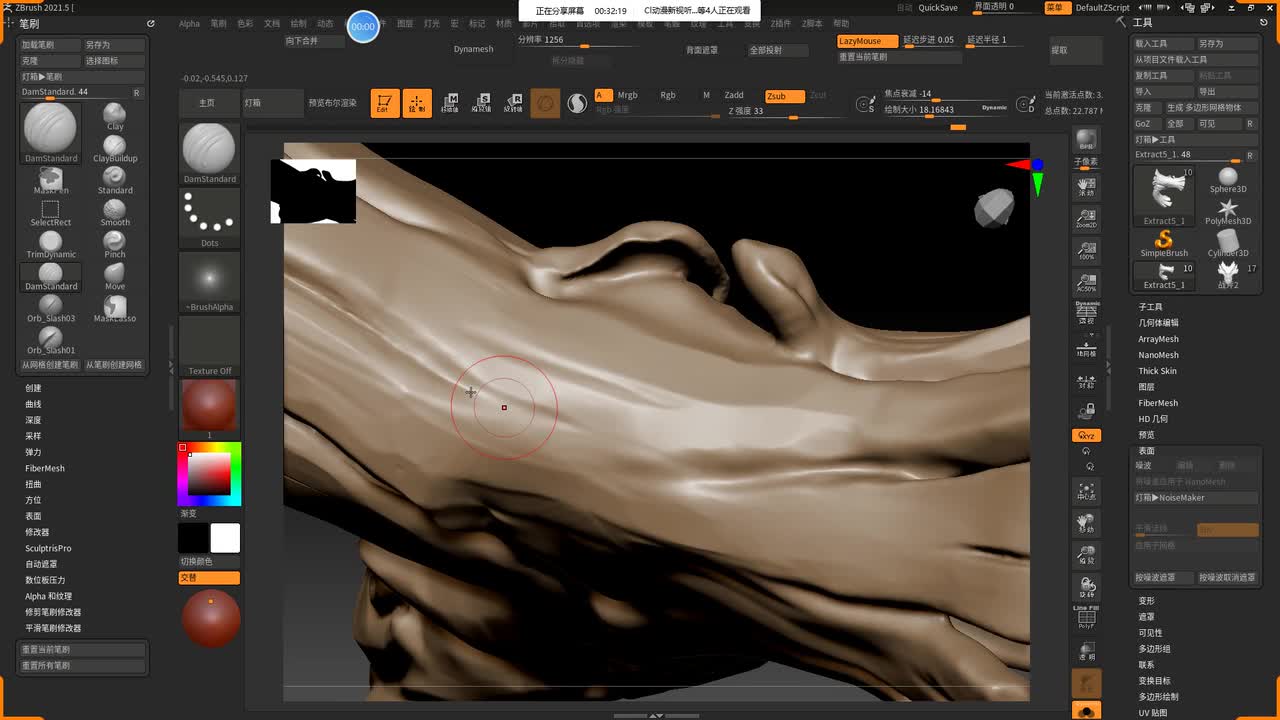Select the Orb_Slash01 brush

[51, 340]
